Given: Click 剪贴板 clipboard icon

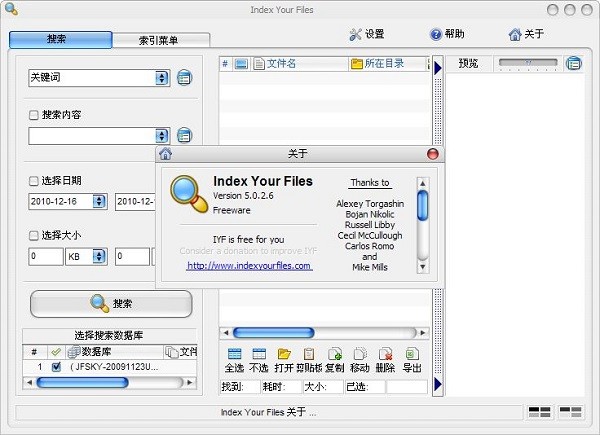Looking at the screenshot, I should tap(309, 354).
